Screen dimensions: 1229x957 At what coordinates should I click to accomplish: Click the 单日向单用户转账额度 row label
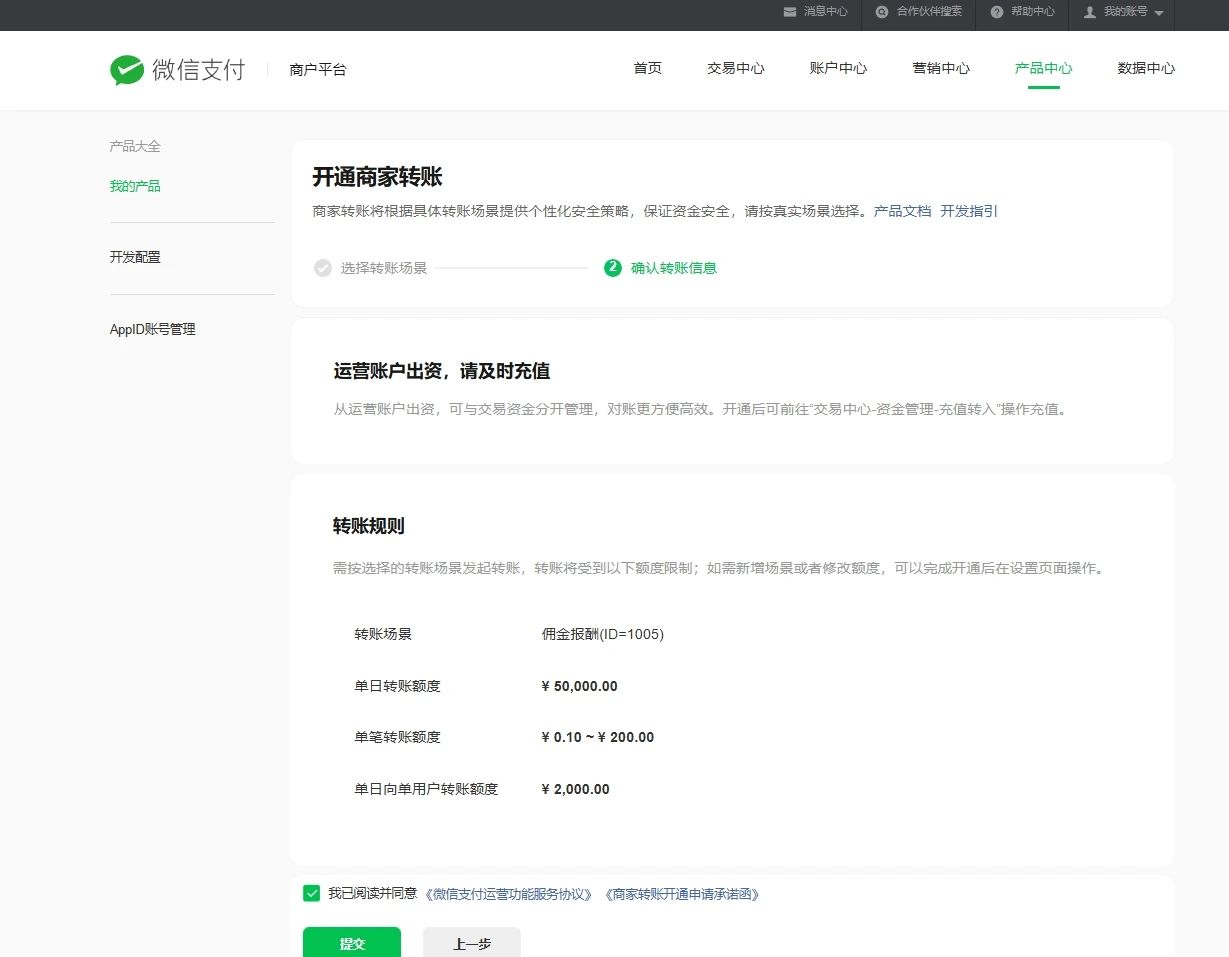[x=426, y=789]
